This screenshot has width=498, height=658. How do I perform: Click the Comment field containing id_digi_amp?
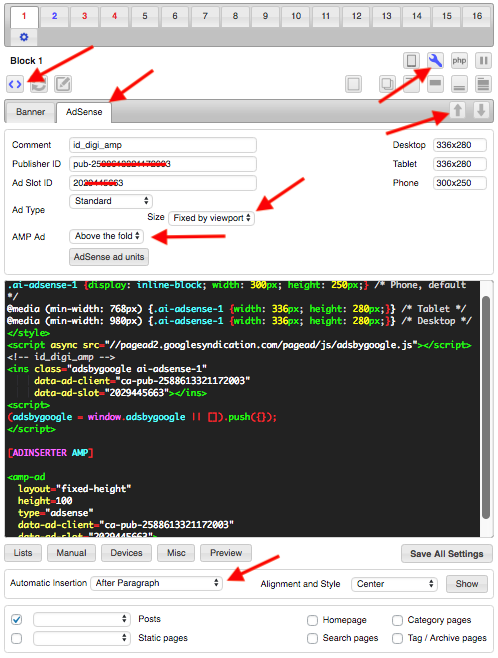[163, 145]
